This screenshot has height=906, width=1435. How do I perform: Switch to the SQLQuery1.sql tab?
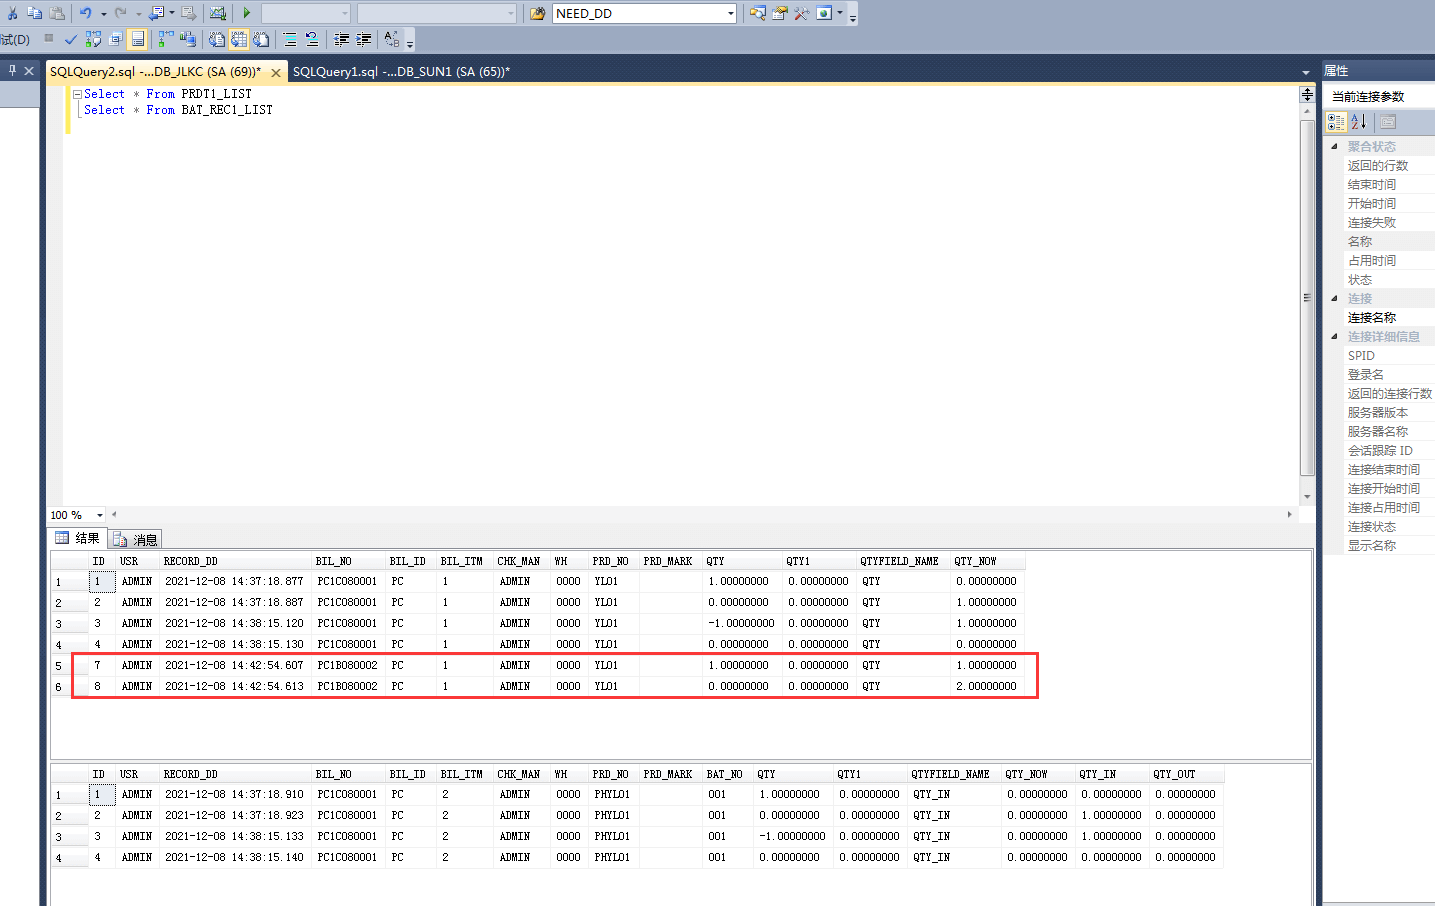tap(401, 72)
